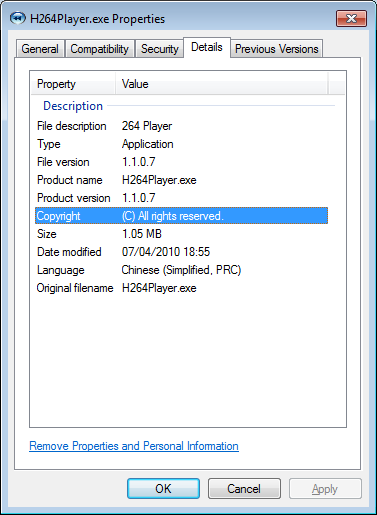Click the Cancel button
Screen dimensions: 377x515
click(244, 489)
